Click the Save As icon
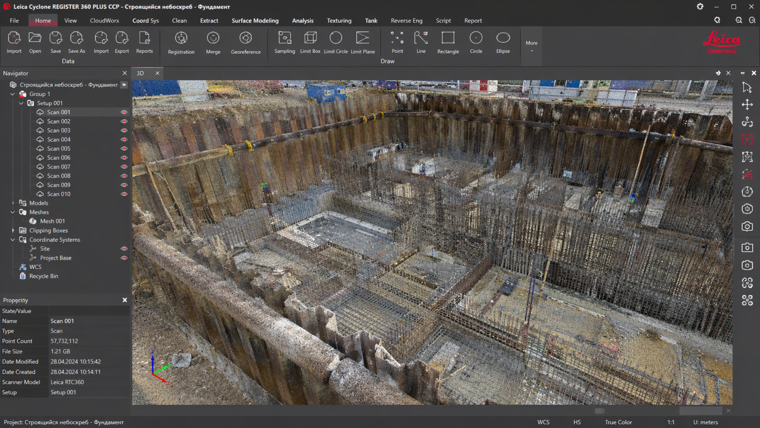Screen dimensions: 760x428 click(x=76, y=38)
